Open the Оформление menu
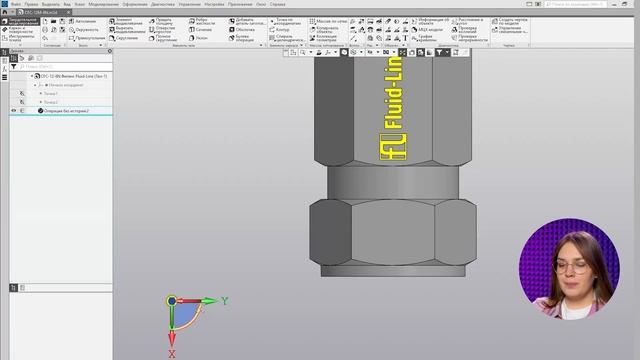The height and width of the screenshot is (360, 640). click(135, 4)
